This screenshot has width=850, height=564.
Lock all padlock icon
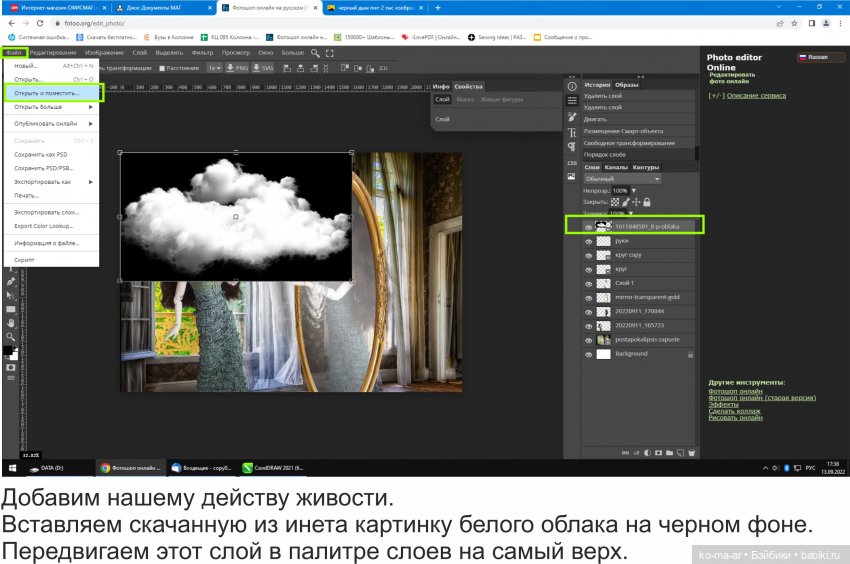647,202
